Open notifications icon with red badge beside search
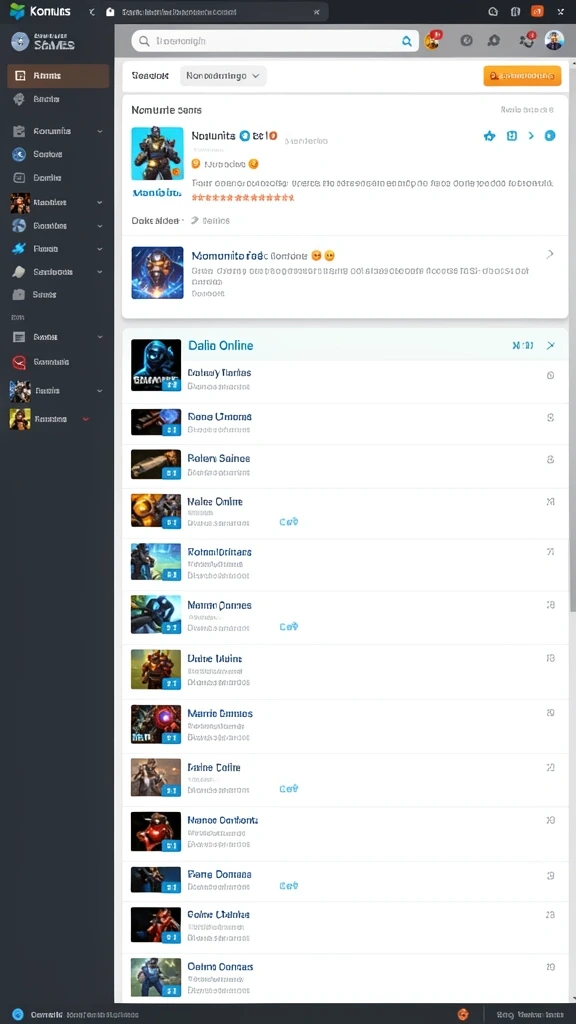 (432, 40)
